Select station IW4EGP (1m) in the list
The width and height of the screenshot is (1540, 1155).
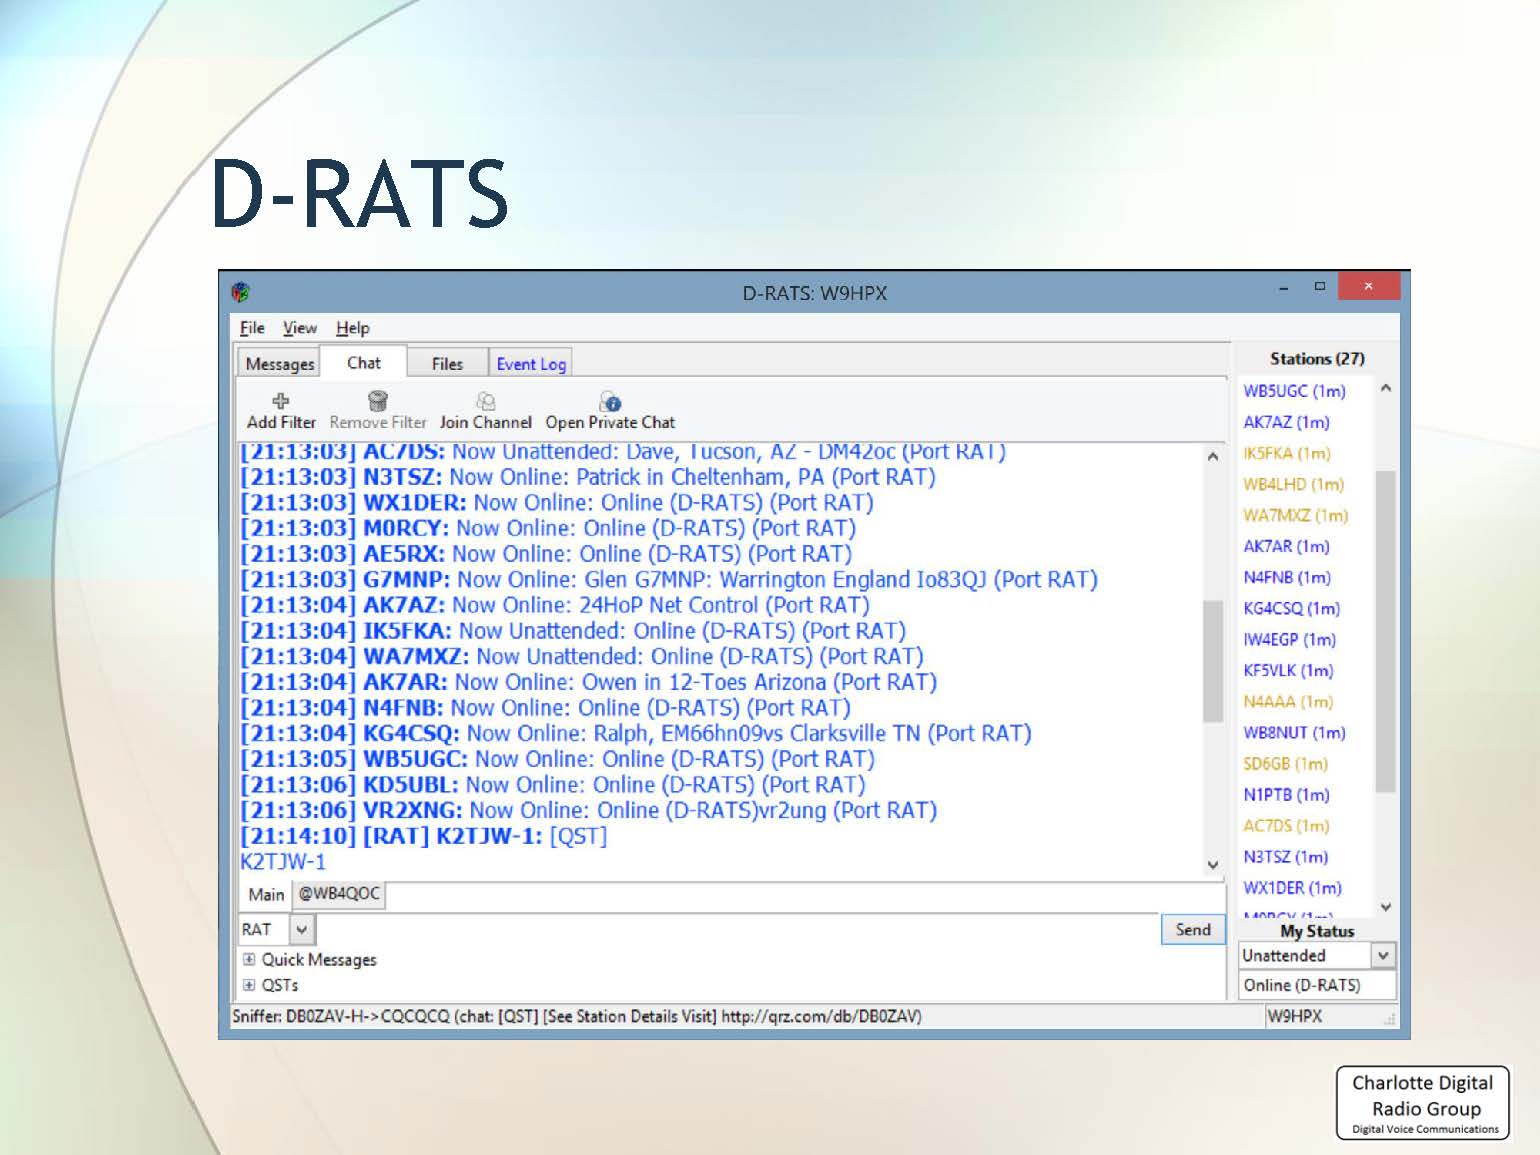pyautogui.click(x=1289, y=639)
